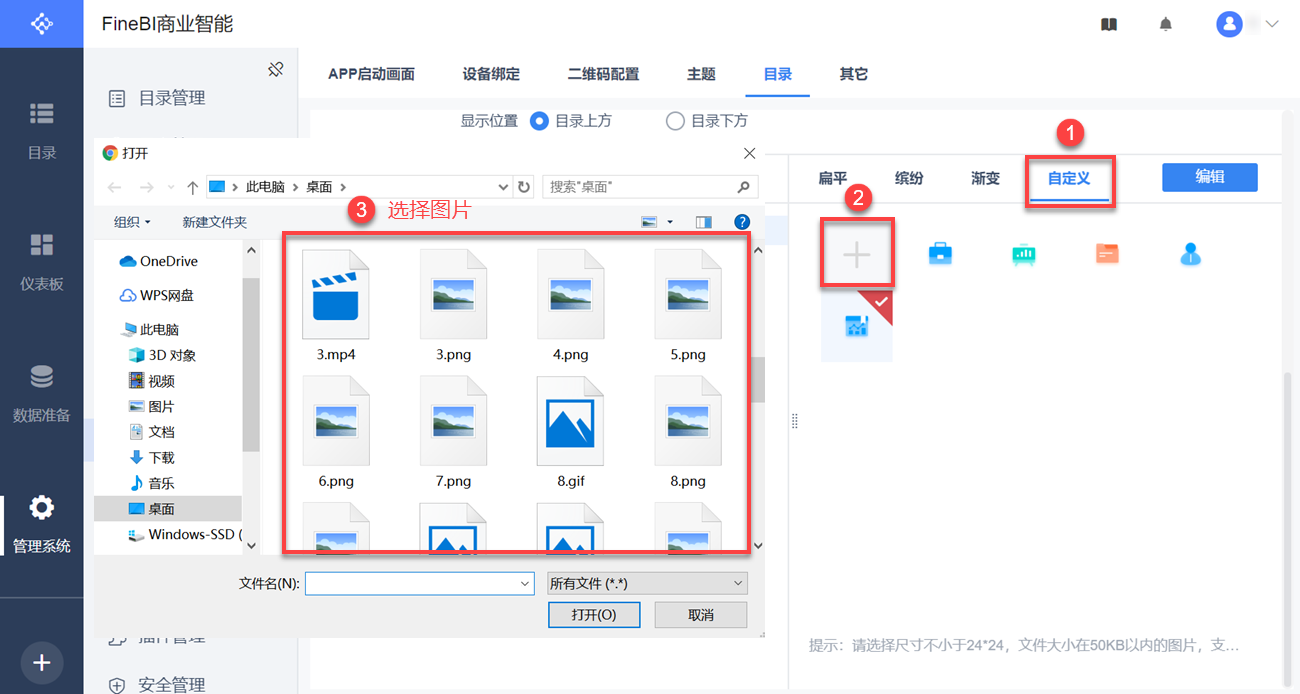Select the 渐变 icon style tab
The height and width of the screenshot is (694, 1300).
pyautogui.click(x=985, y=178)
